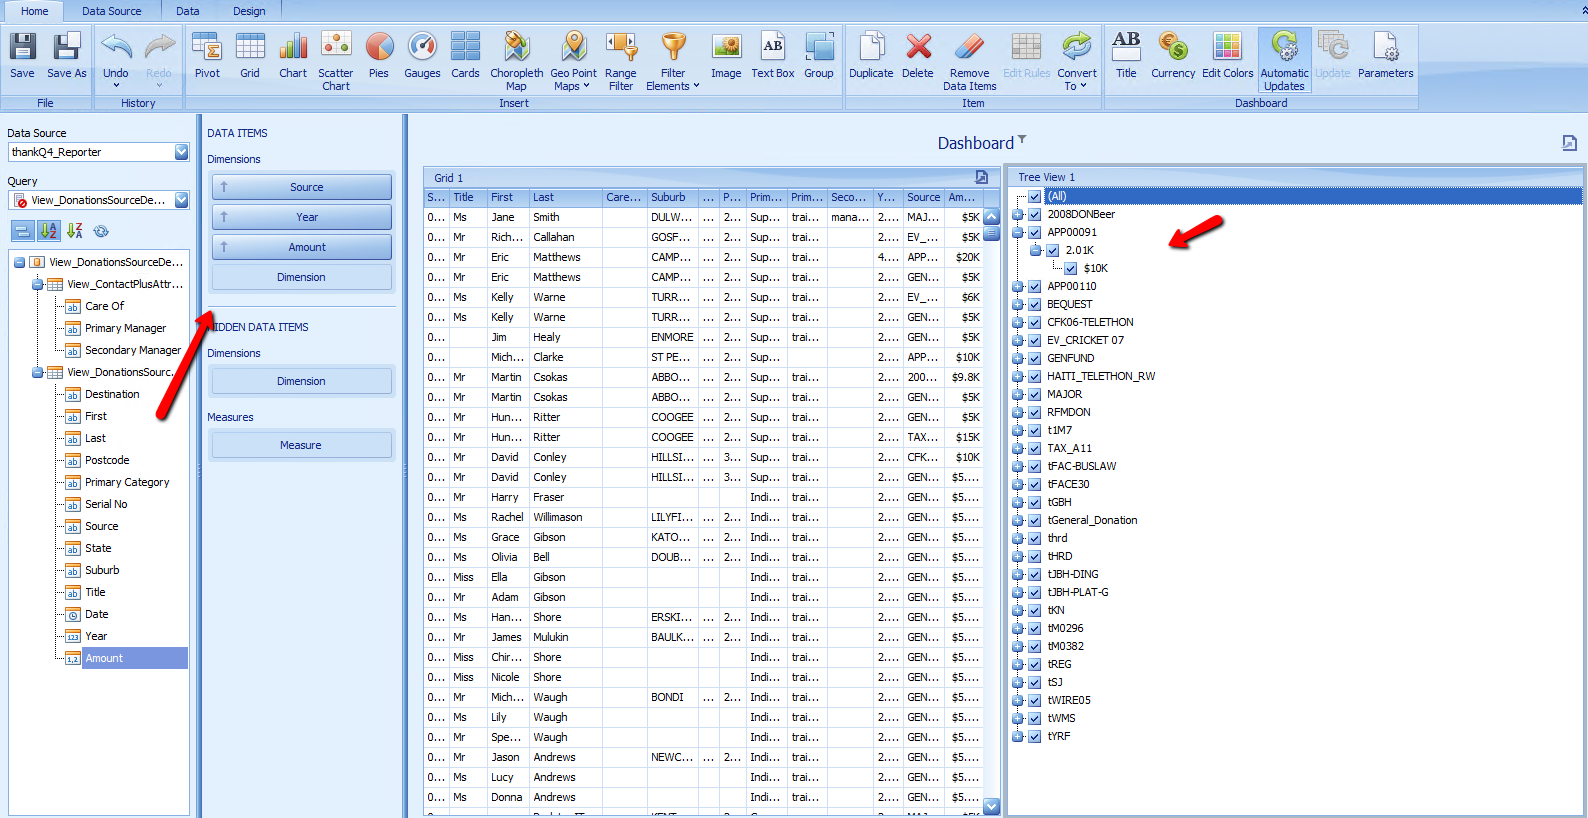Insert a Pies item
Screen dimensions: 1588x818
coord(379,56)
